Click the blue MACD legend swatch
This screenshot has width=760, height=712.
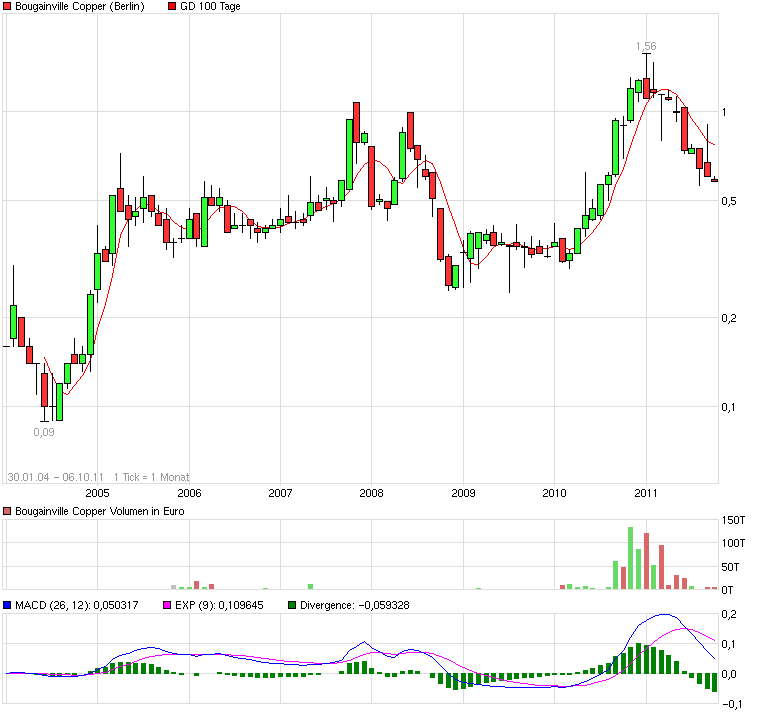tap(7, 605)
